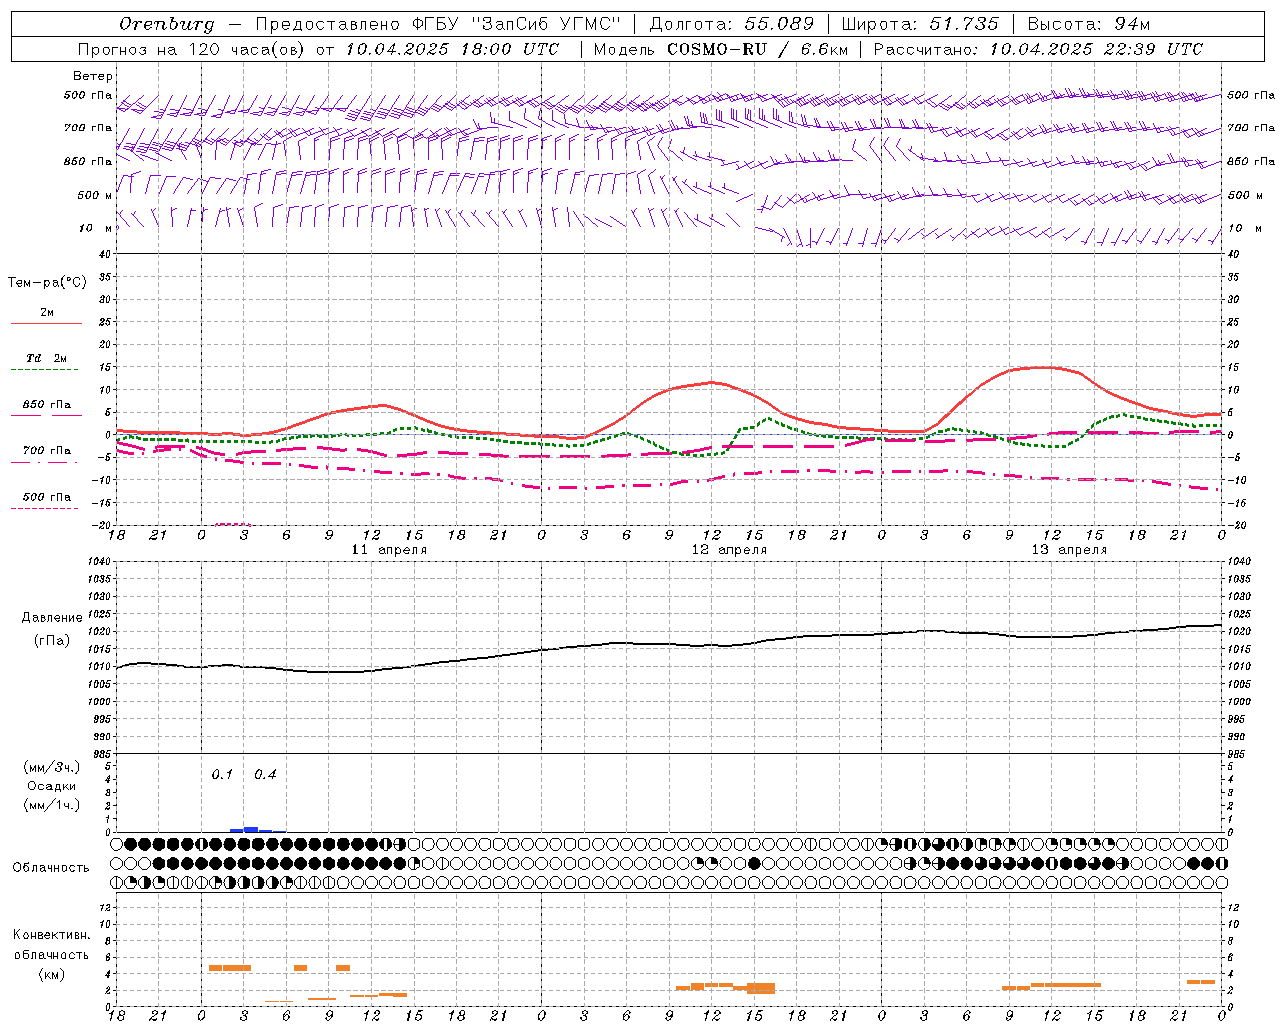The height and width of the screenshot is (1024, 1280).
Task: Click the (мм/3ч.) precipitation unit label
Action: (52, 767)
